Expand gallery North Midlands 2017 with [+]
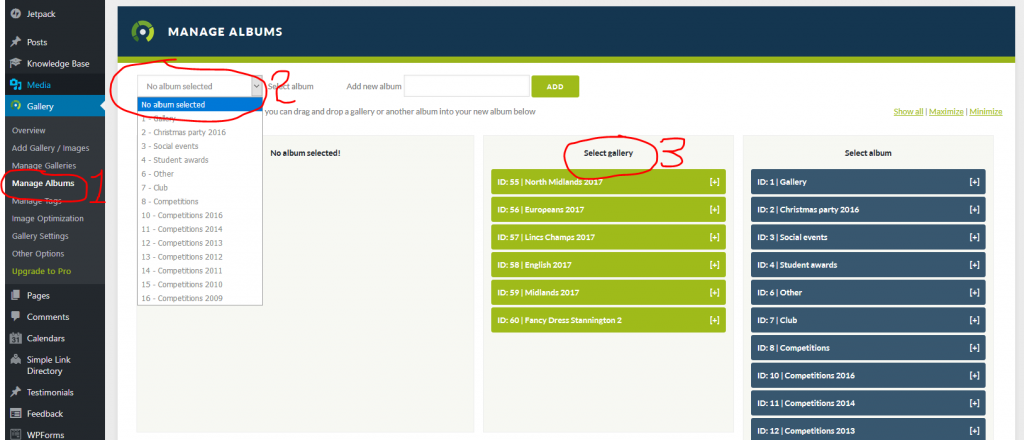This screenshot has height=440, width=1024. pos(714,182)
